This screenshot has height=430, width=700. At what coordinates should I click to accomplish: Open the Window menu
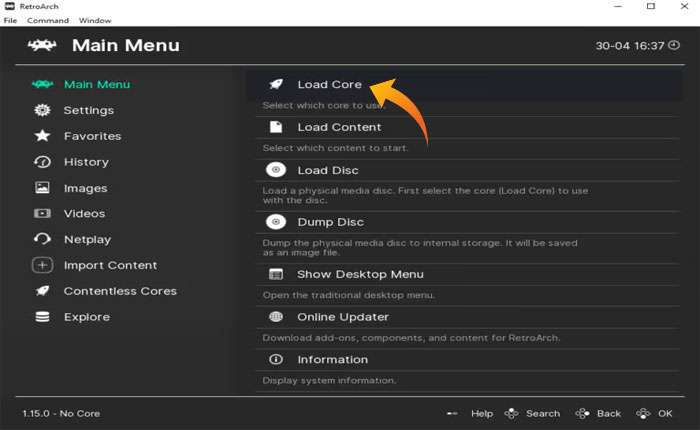(x=95, y=20)
